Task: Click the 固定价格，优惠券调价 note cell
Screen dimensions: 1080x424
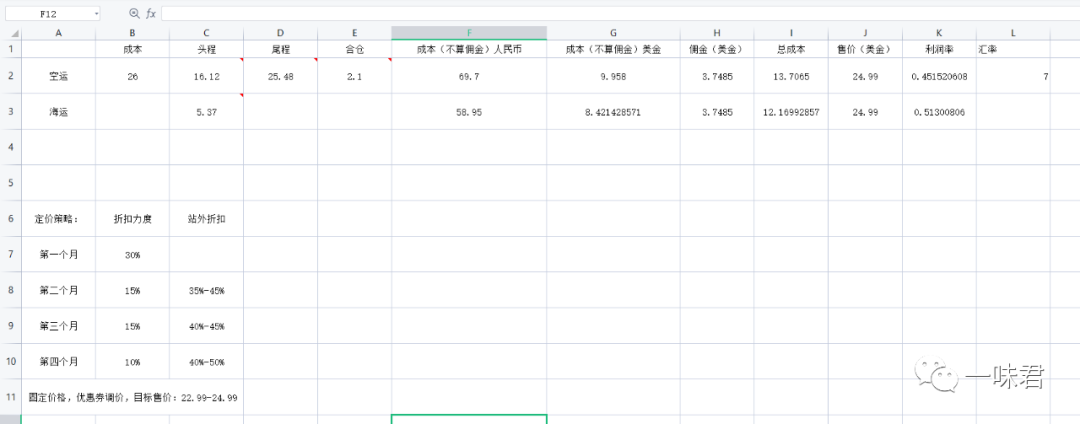Action: pos(133,397)
